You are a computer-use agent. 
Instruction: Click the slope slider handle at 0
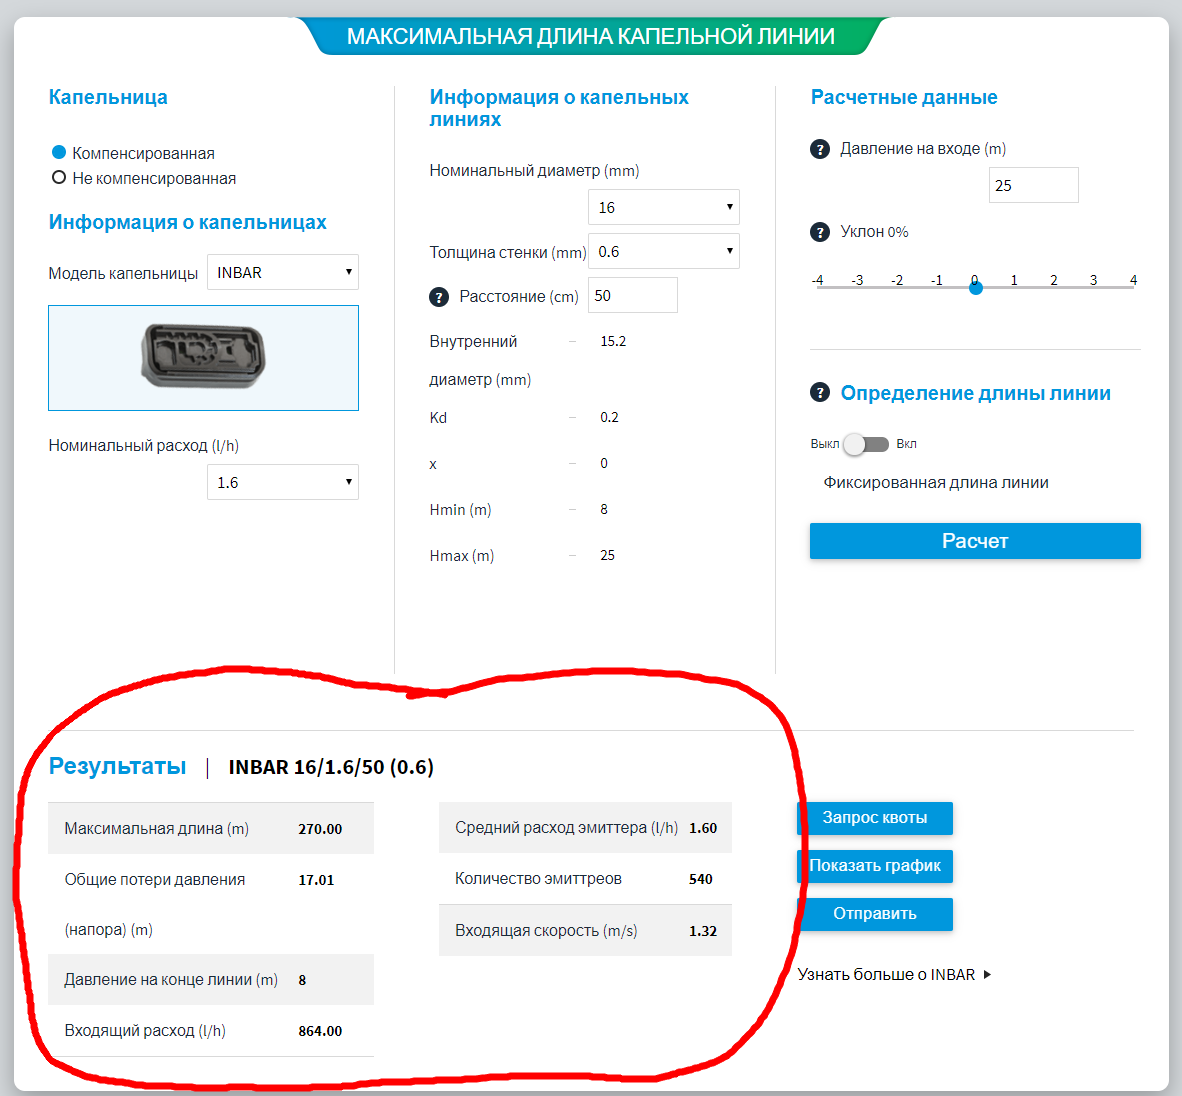click(x=976, y=288)
